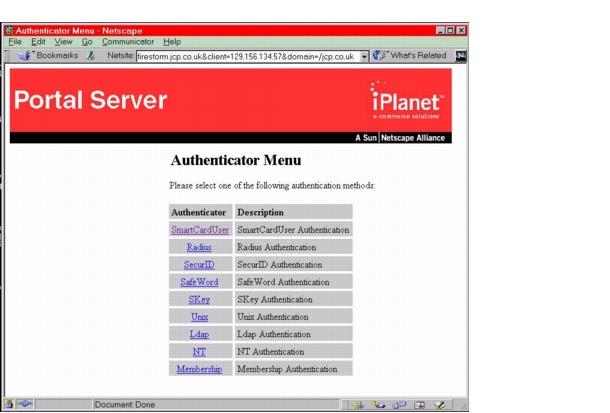This screenshot has width=610, height=413.
Task: Click the online/offline connection icon
Action: pyautogui.click(x=25, y=404)
